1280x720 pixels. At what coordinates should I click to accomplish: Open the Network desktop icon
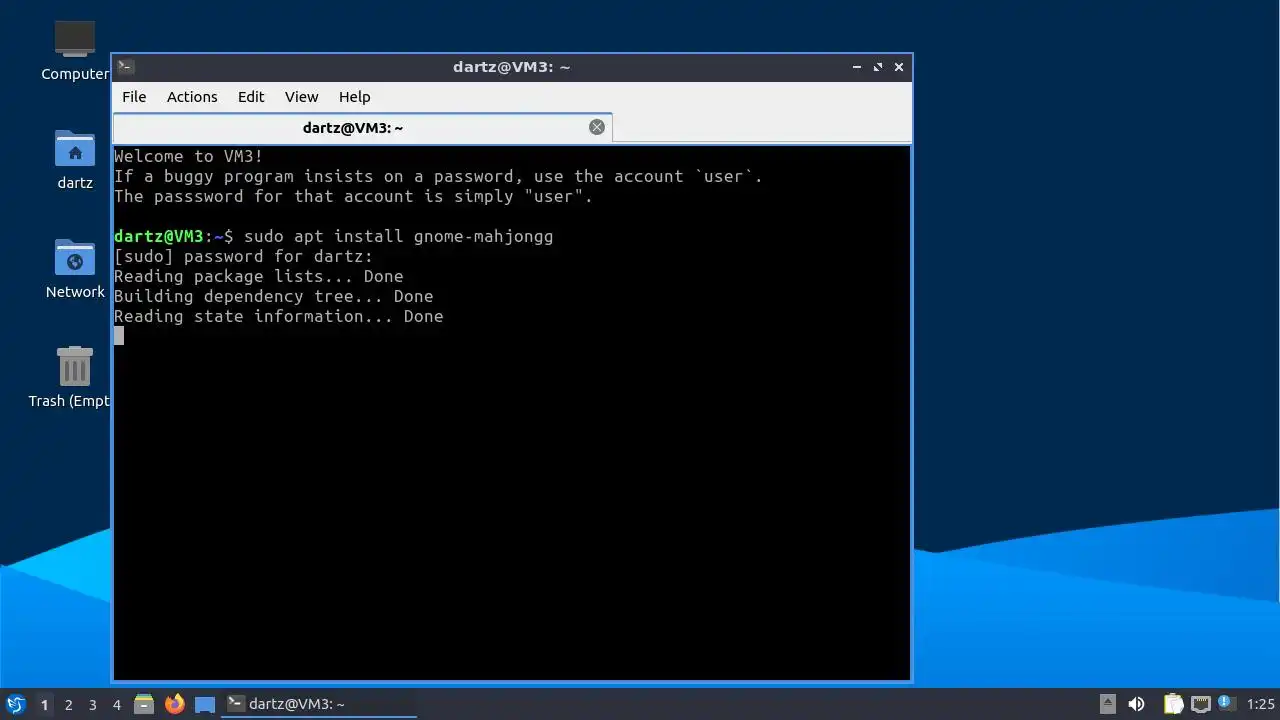(x=75, y=258)
